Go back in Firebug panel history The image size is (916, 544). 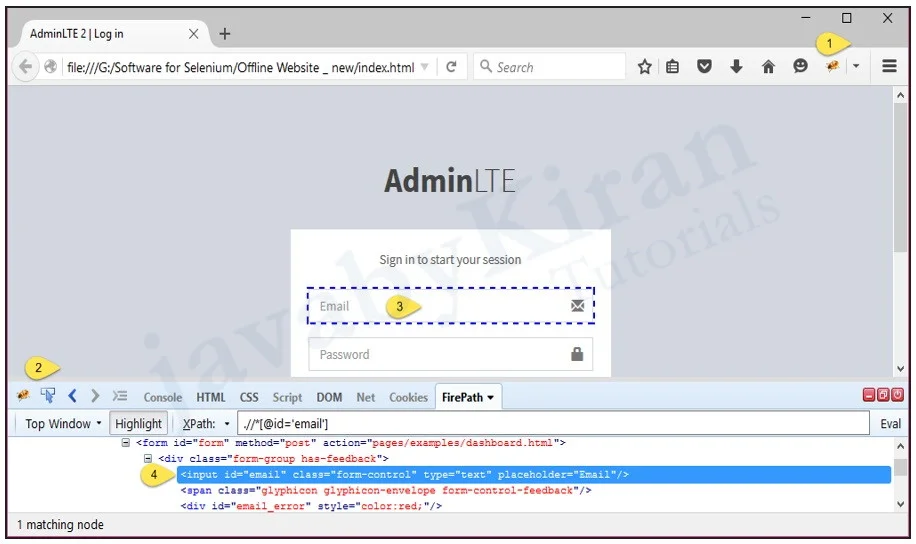pyautogui.click(x=72, y=396)
